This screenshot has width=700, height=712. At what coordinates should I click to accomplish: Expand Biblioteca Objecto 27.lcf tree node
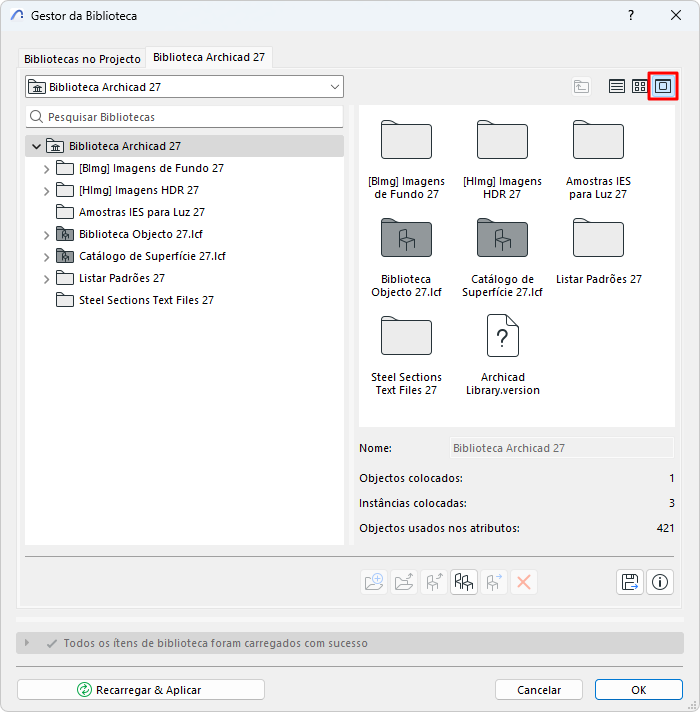click(46, 235)
